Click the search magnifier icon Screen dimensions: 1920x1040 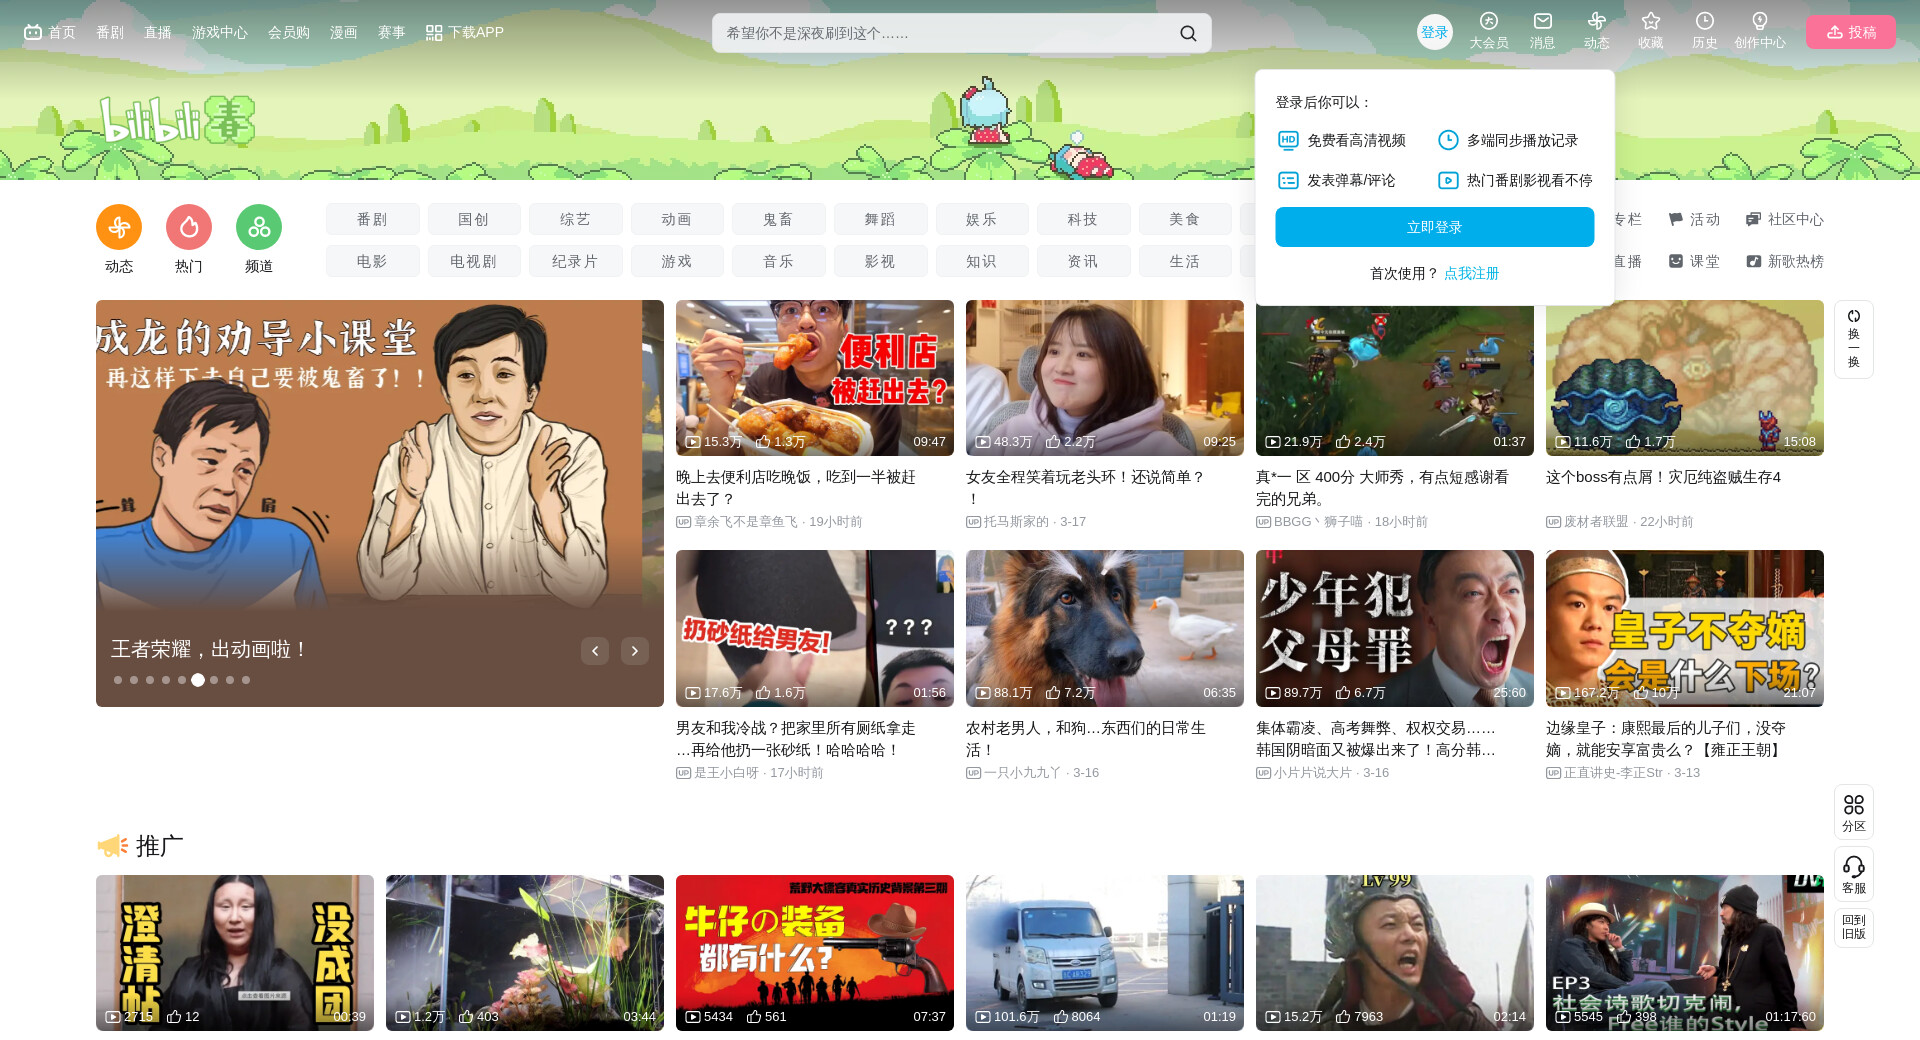coord(1187,33)
